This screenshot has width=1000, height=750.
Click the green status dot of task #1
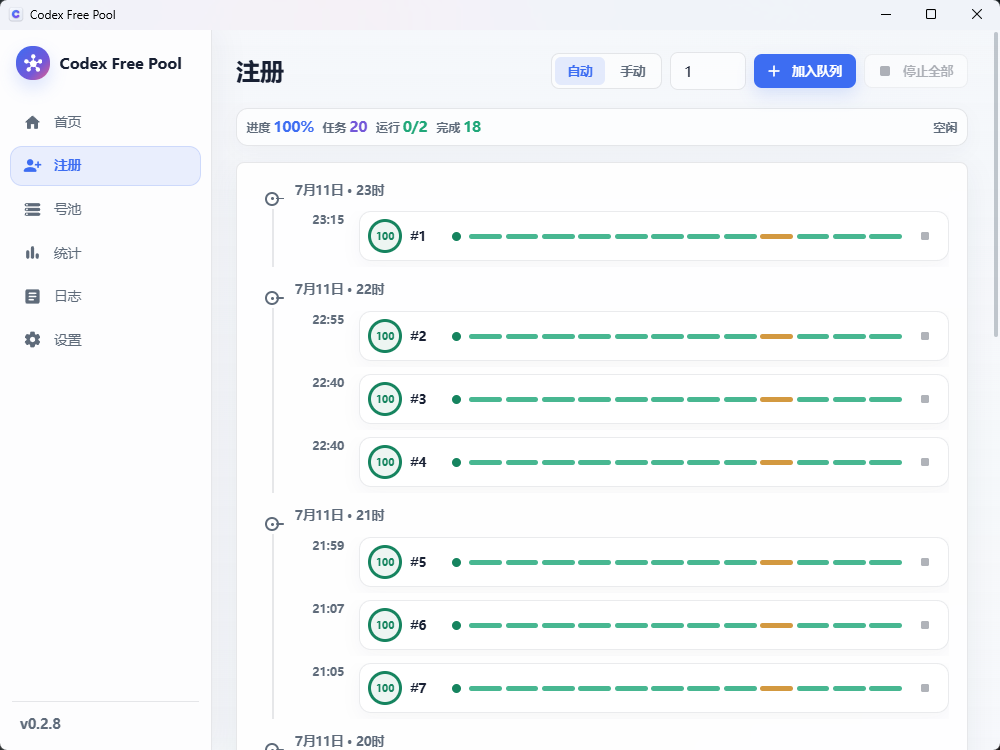click(456, 237)
